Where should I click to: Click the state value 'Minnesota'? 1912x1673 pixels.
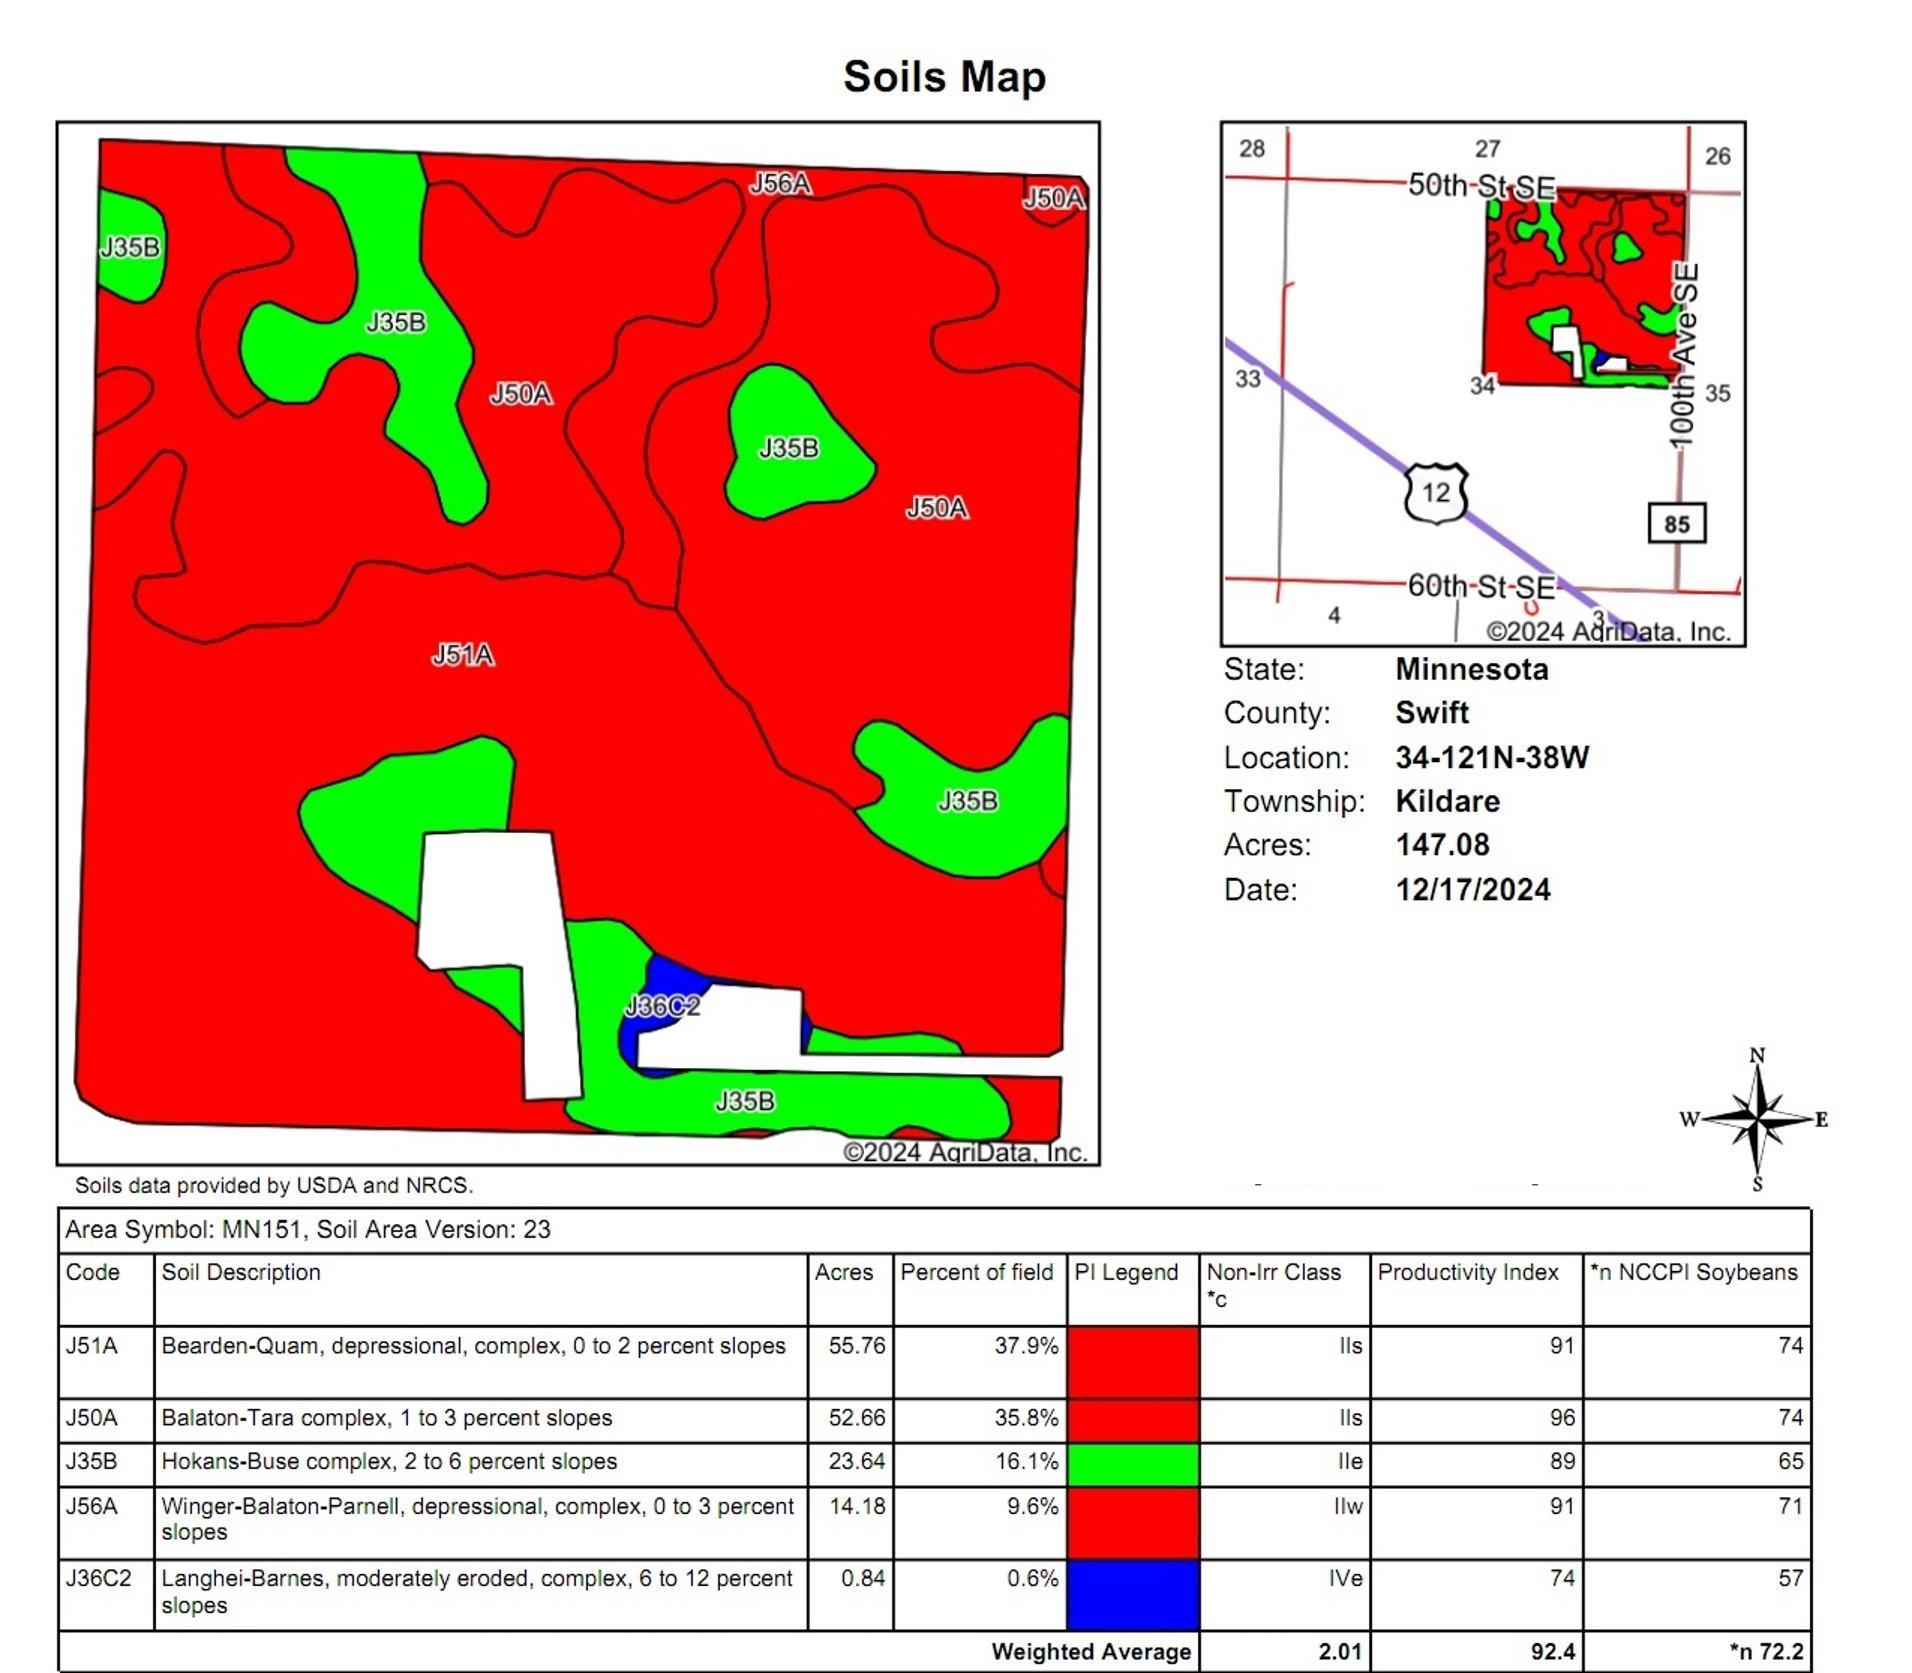tap(1472, 669)
